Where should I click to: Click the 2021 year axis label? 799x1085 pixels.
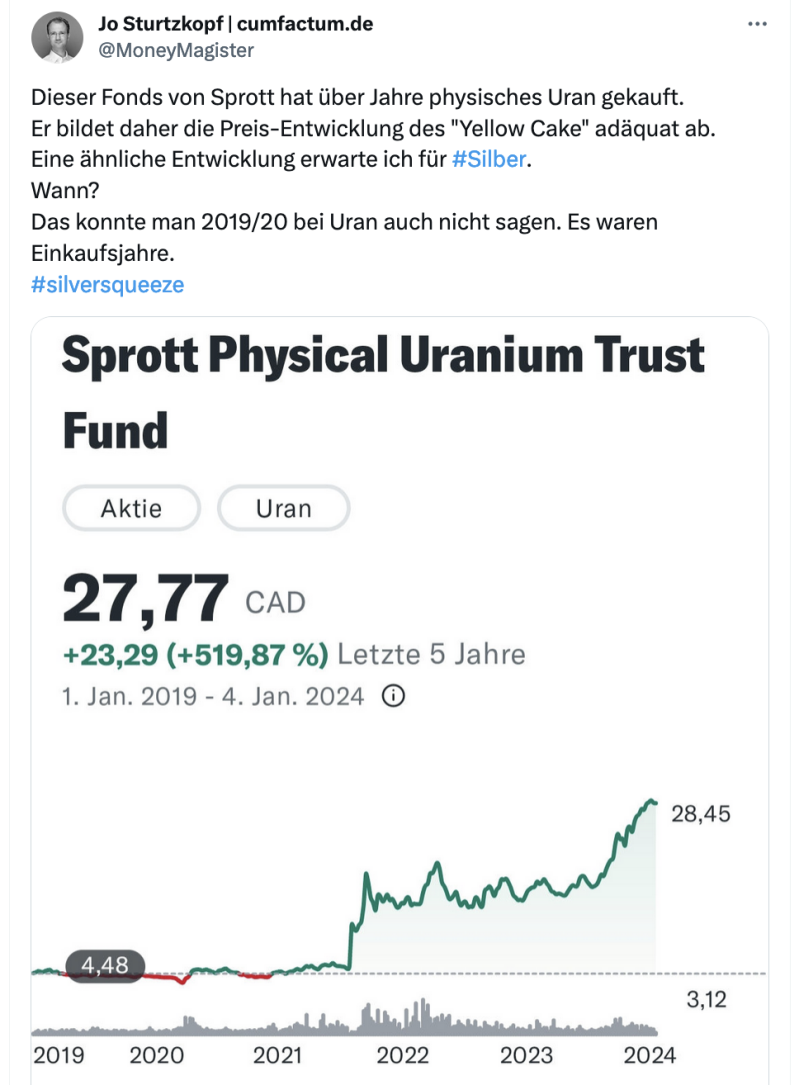277,1055
